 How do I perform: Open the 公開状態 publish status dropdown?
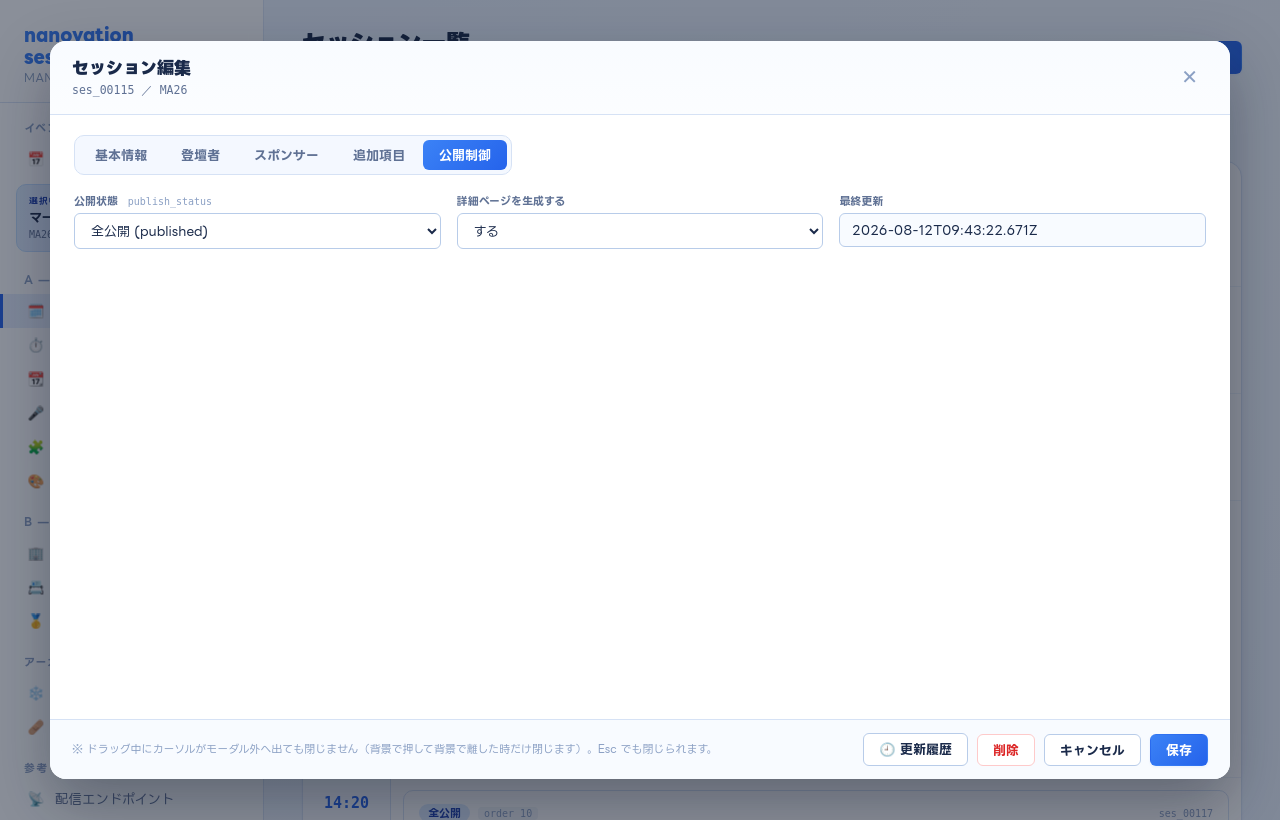click(257, 231)
